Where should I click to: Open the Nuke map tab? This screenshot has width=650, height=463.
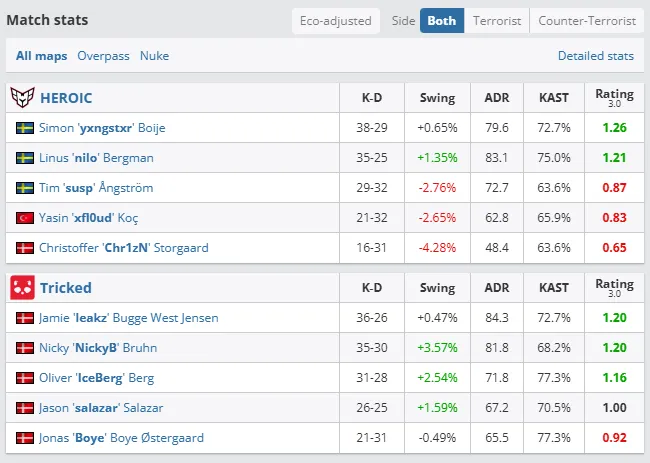point(154,56)
